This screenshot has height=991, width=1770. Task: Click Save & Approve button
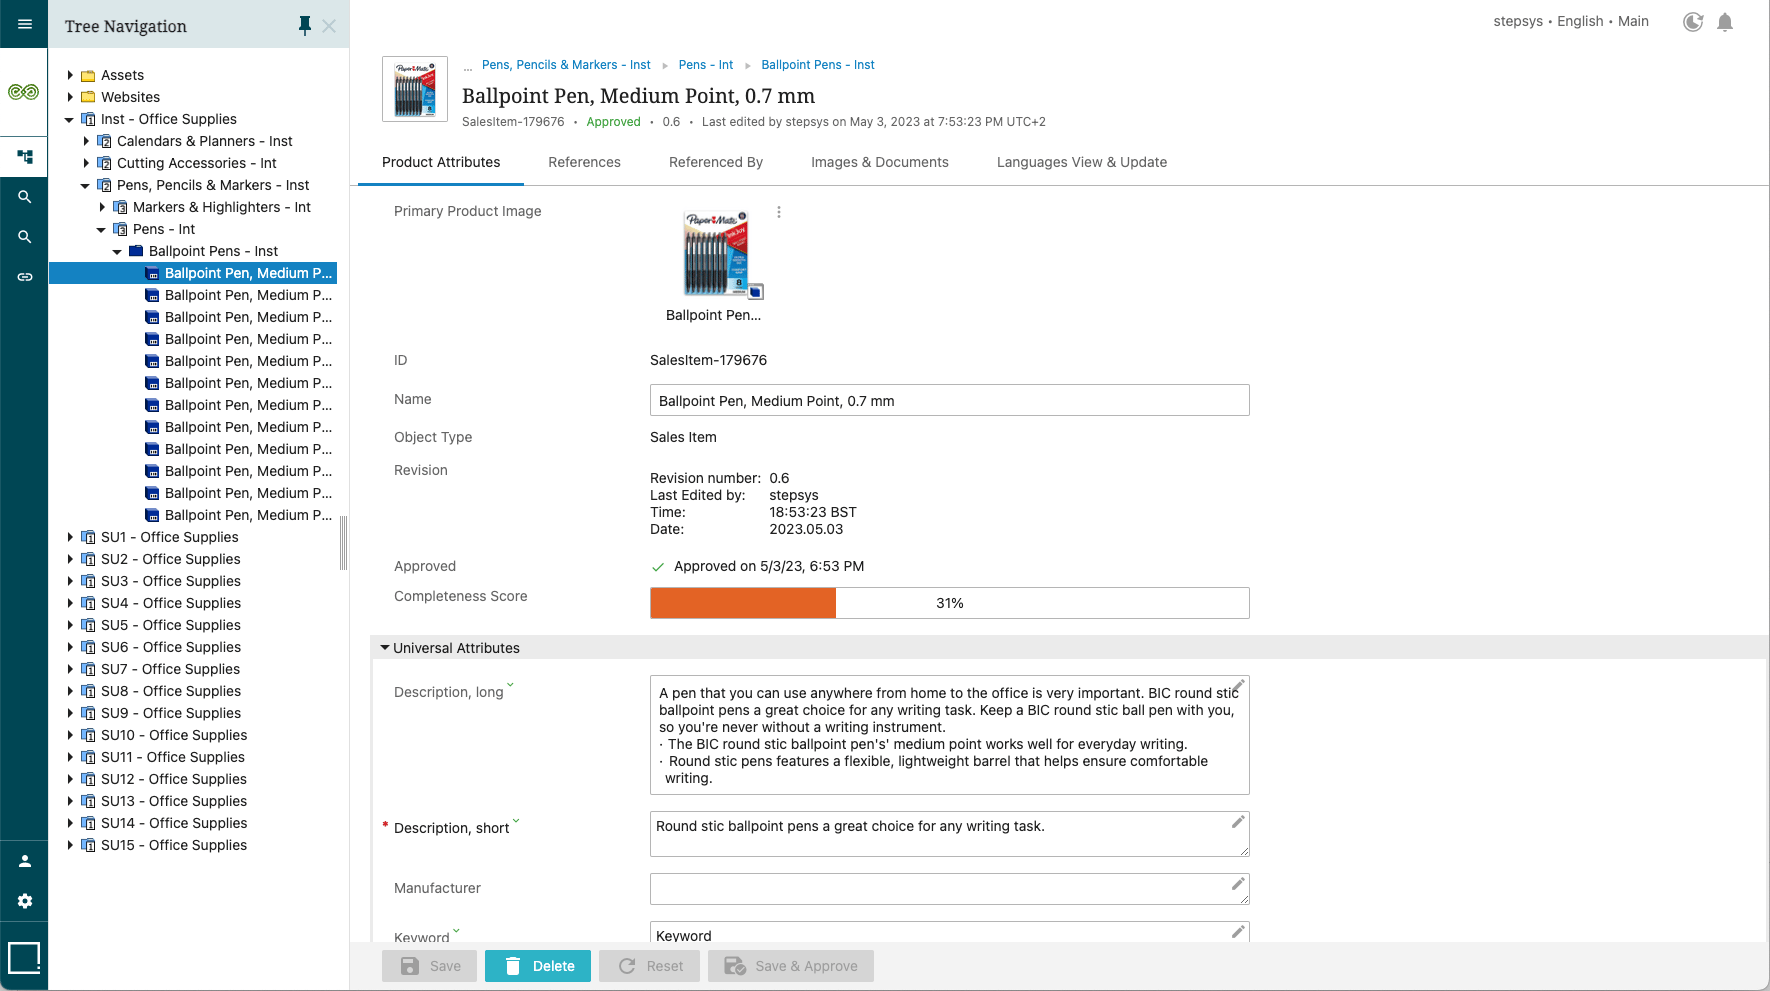[x=791, y=966]
